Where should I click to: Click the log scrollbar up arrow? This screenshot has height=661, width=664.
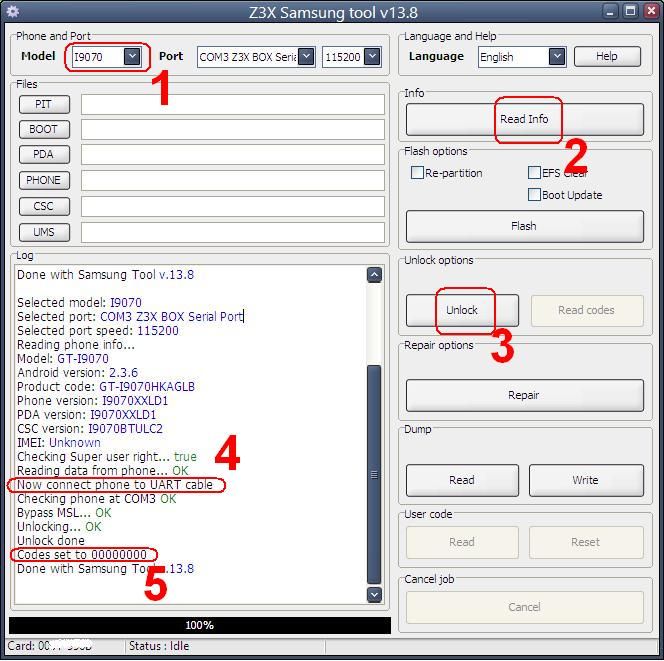374,275
